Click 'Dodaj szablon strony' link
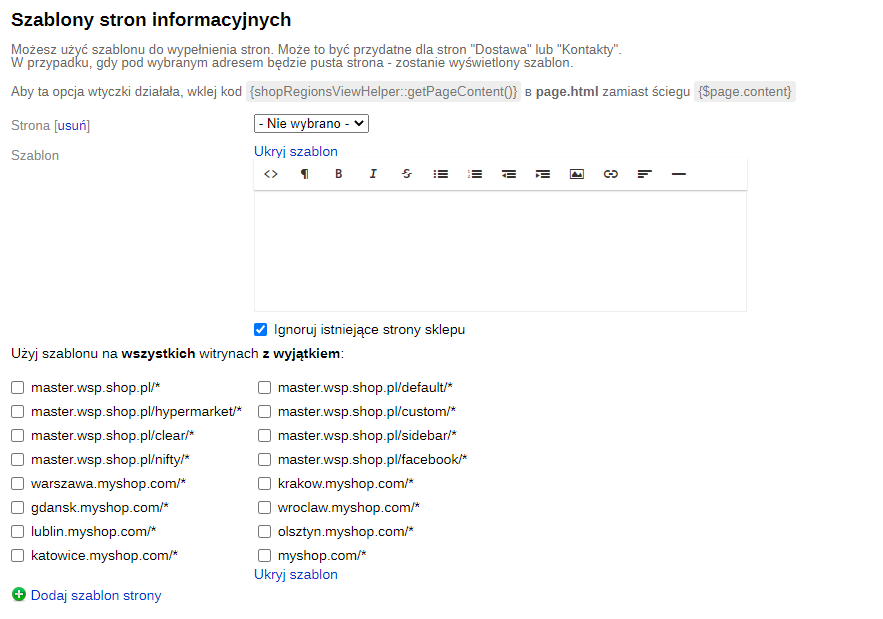883x619 pixels. (96, 596)
